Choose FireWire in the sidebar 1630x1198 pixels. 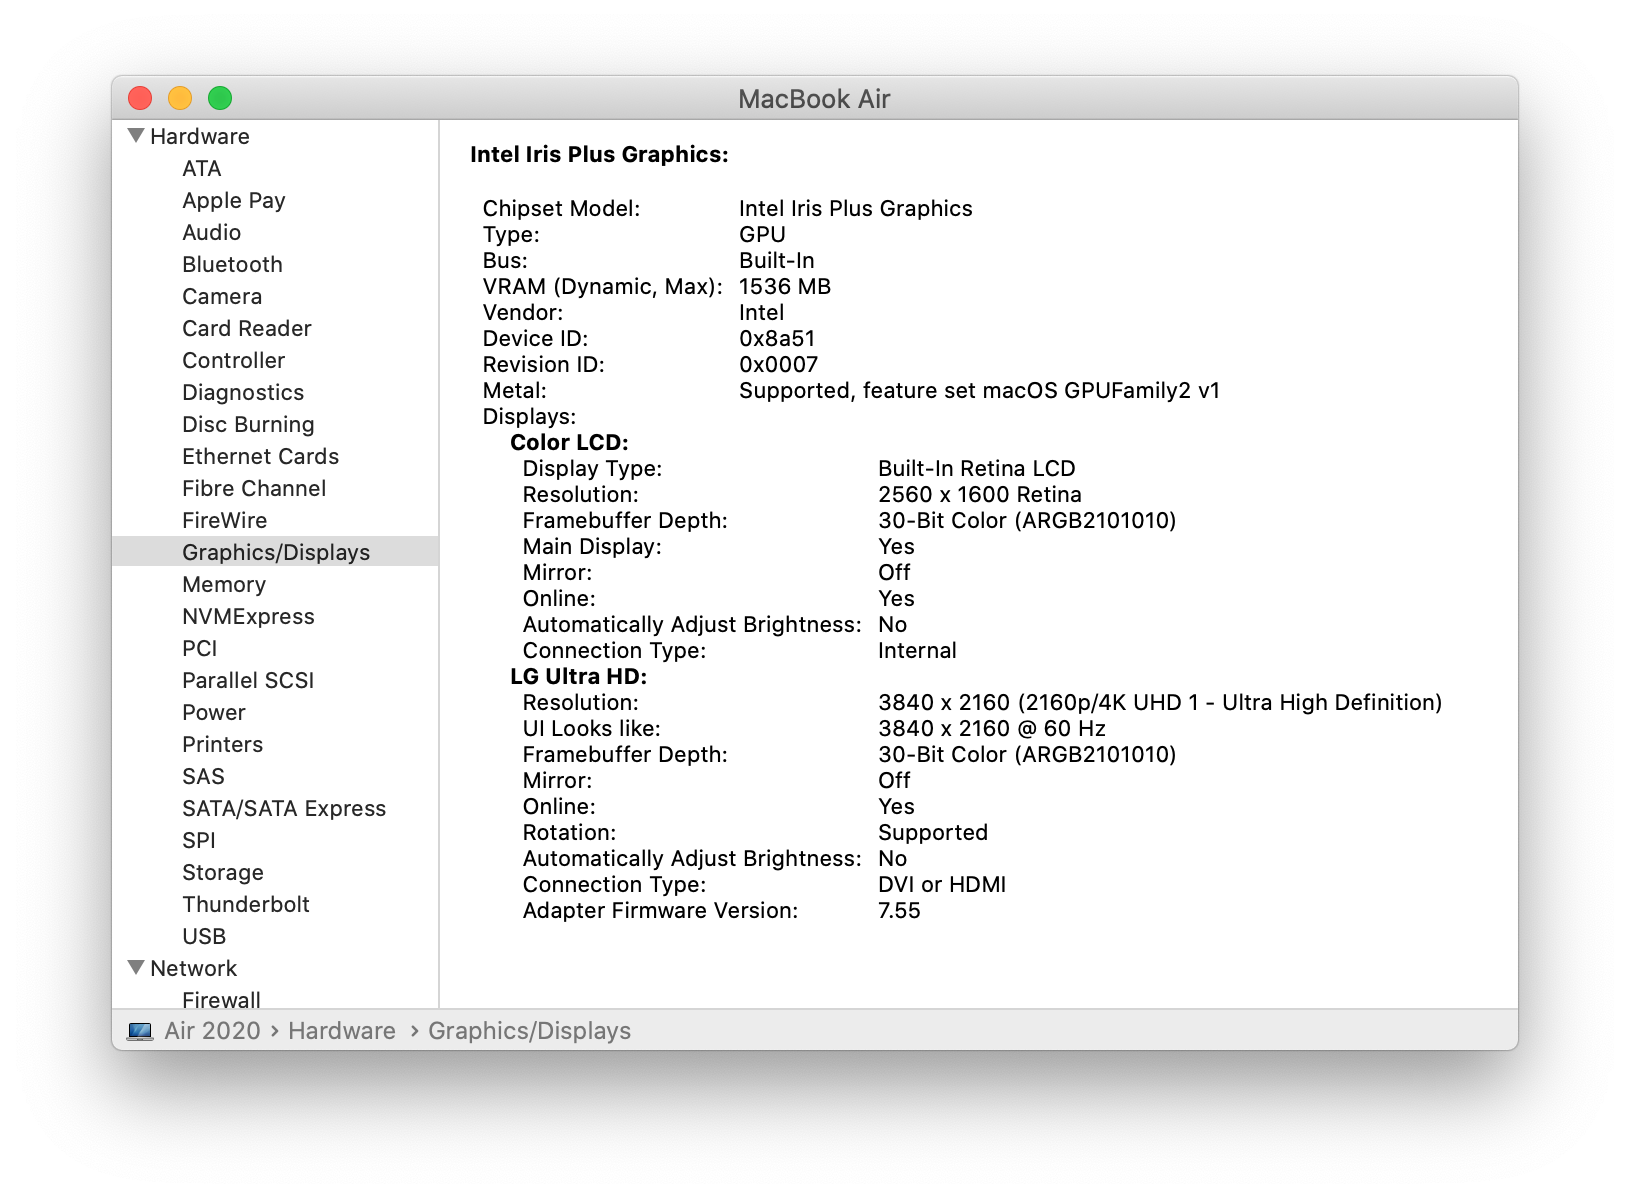[x=224, y=520]
